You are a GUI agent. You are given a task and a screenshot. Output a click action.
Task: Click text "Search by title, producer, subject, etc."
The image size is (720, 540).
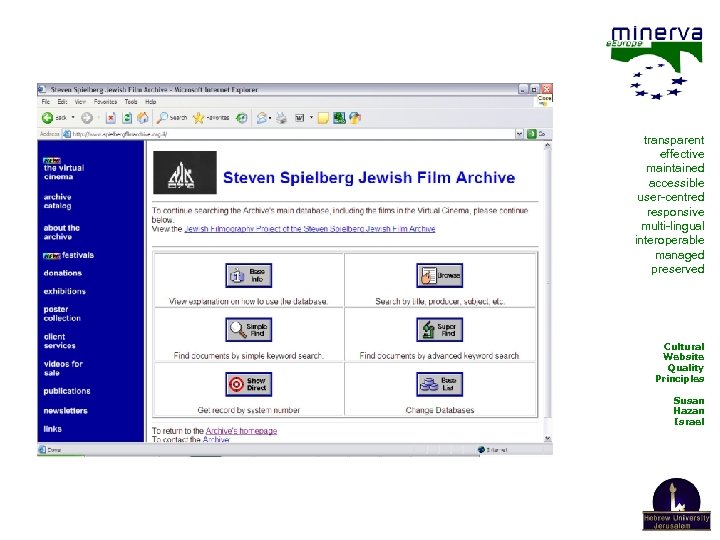coord(439,301)
